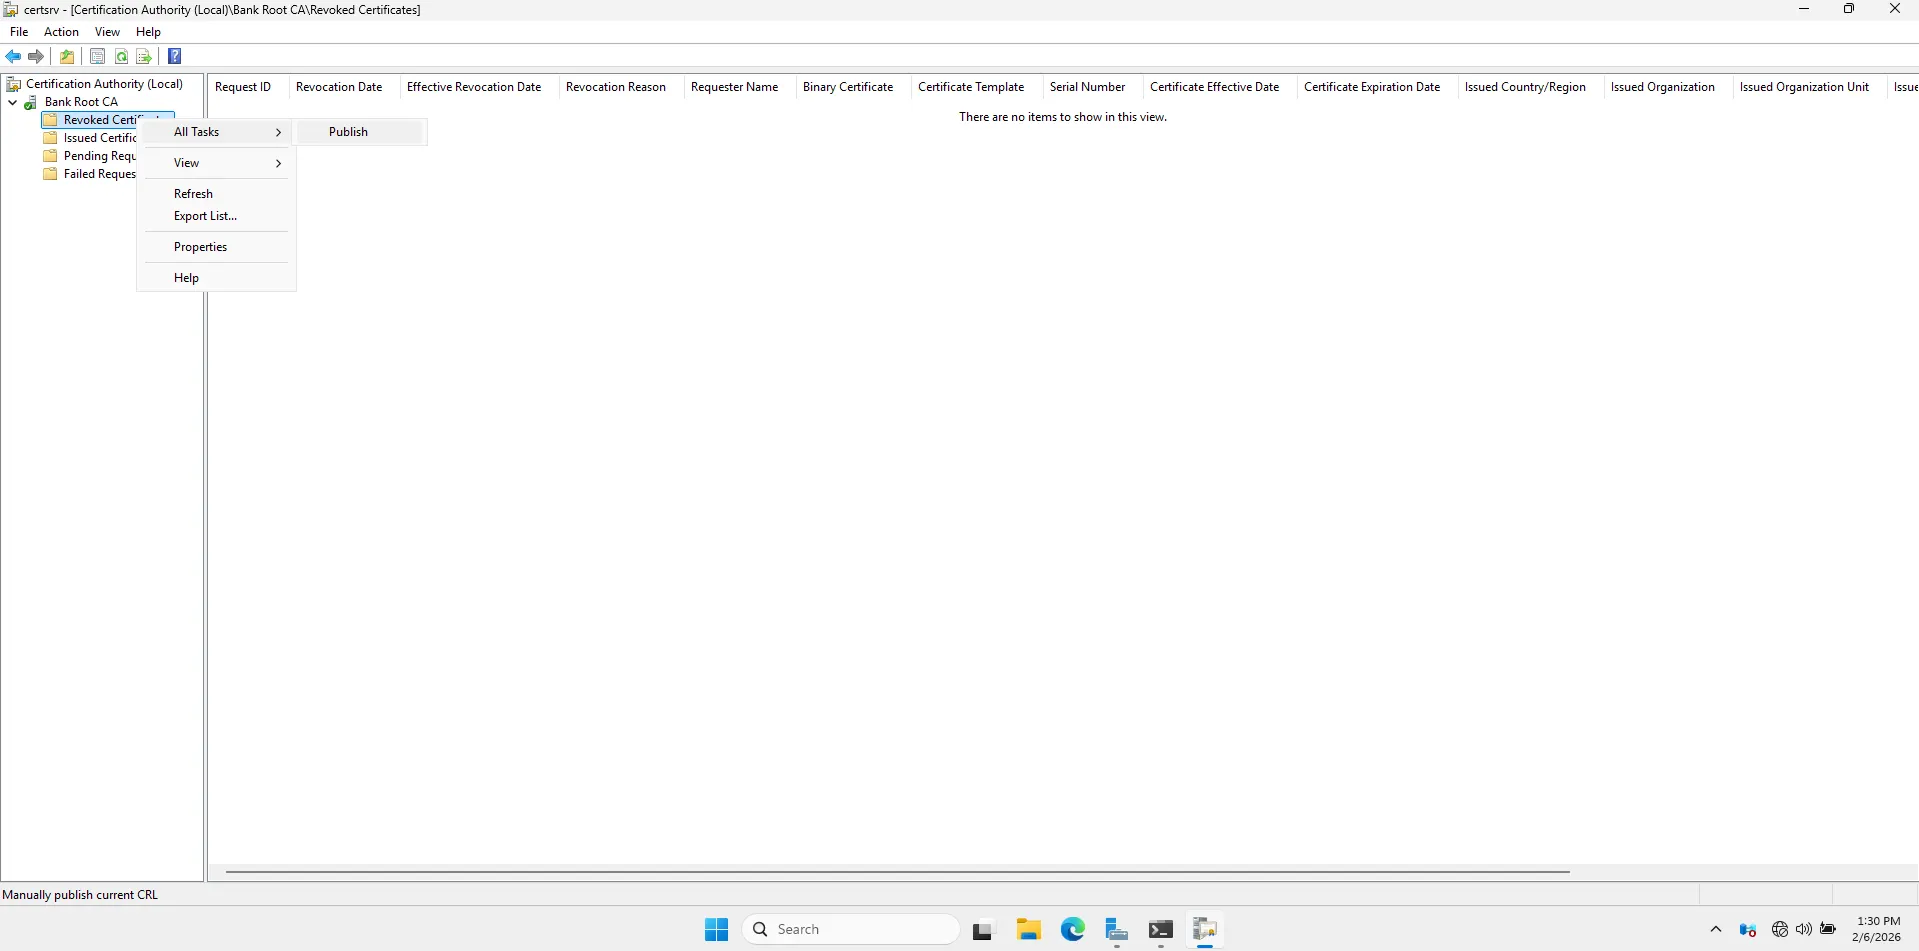Toggle the Show/Hide Console Tree icon
The width and height of the screenshot is (1919, 951).
[97, 56]
